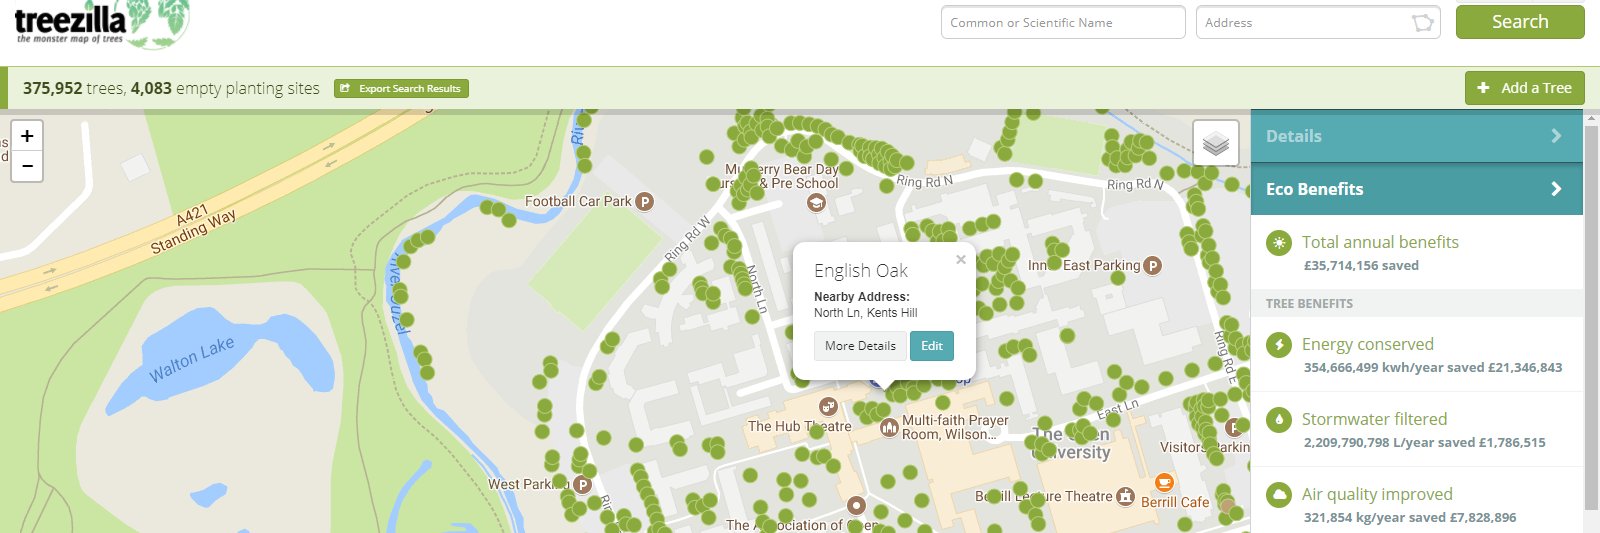Click Football Car Park parking marker
The width and height of the screenshot is (1600, 533).
point(645,202)
